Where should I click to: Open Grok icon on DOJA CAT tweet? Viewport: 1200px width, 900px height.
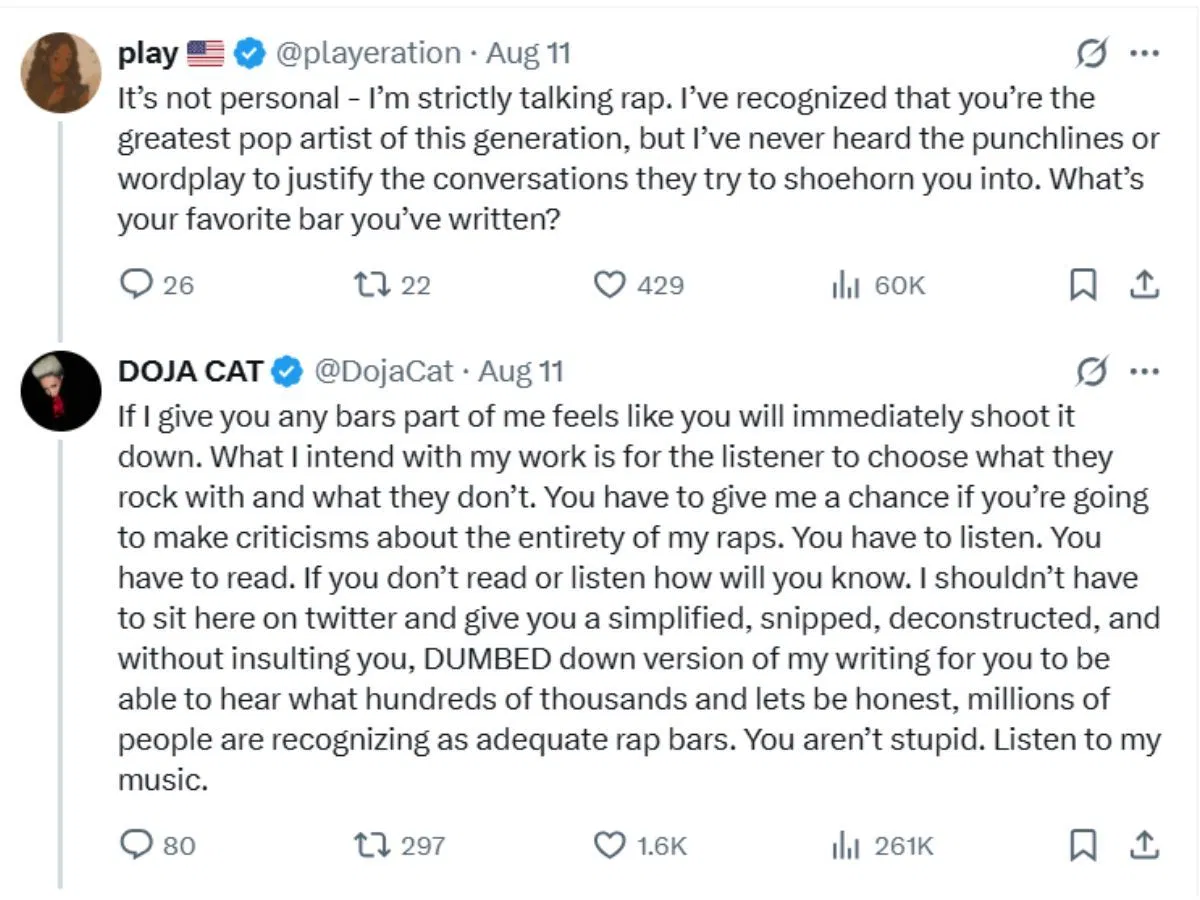point(1091,373)
